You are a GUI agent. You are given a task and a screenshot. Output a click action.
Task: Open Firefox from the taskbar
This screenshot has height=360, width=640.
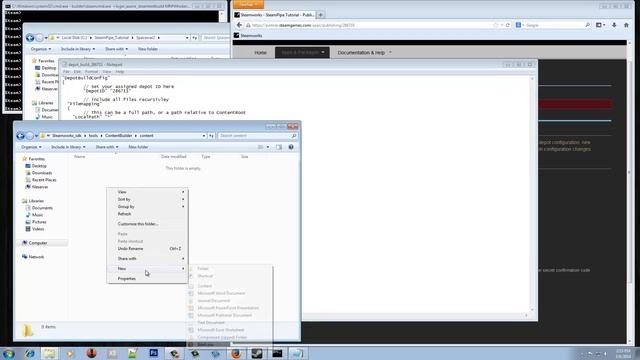pos(236,353)
